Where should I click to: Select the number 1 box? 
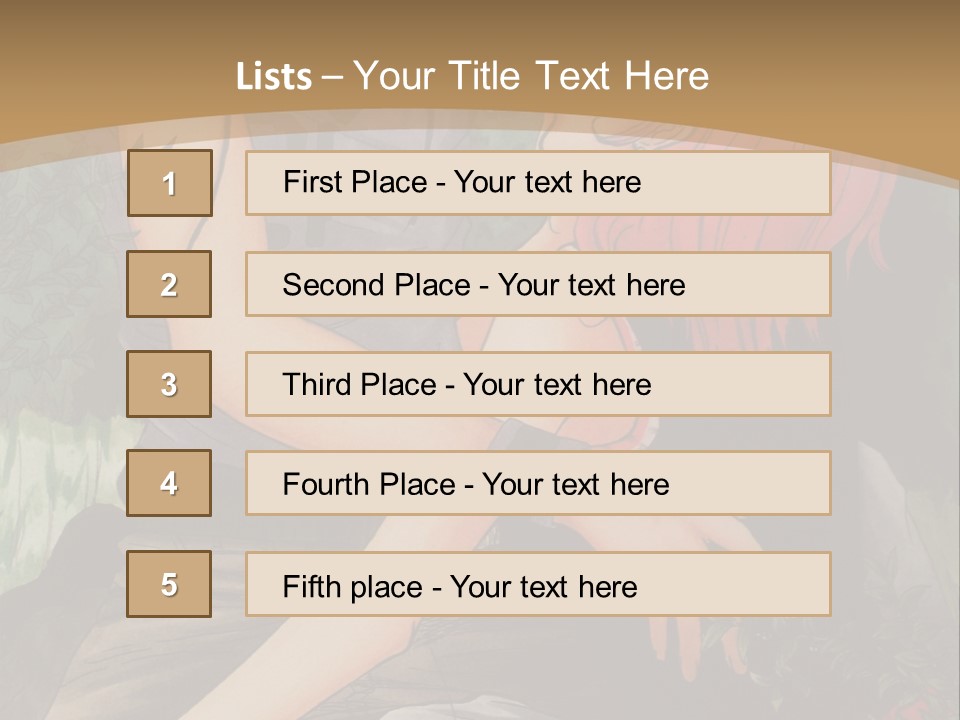coord(170,183)
